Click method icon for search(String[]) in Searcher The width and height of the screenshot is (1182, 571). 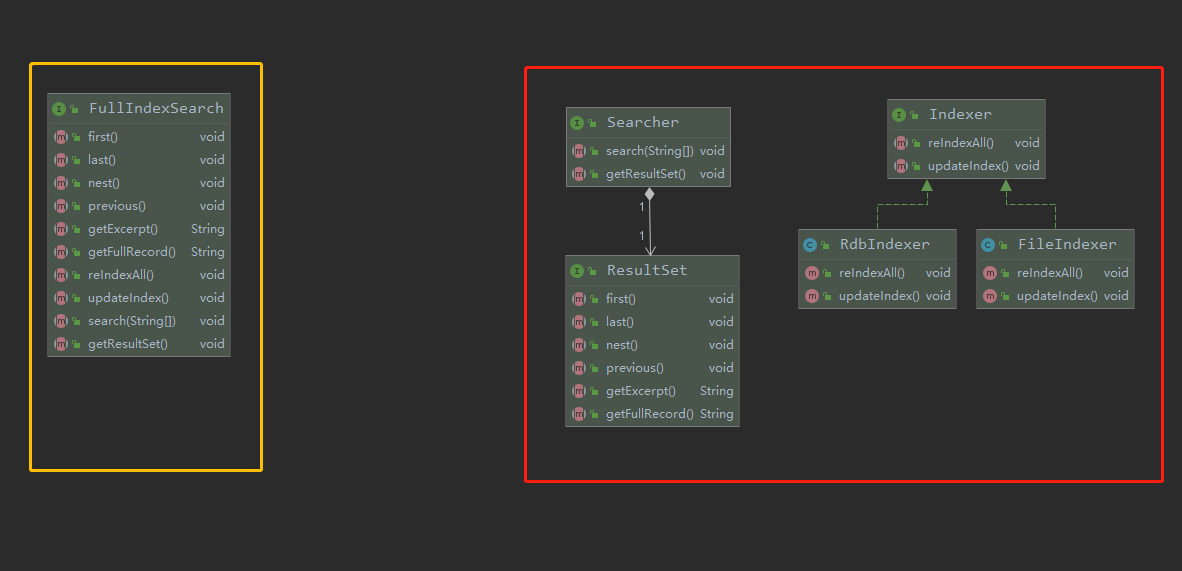coord(579,151)
